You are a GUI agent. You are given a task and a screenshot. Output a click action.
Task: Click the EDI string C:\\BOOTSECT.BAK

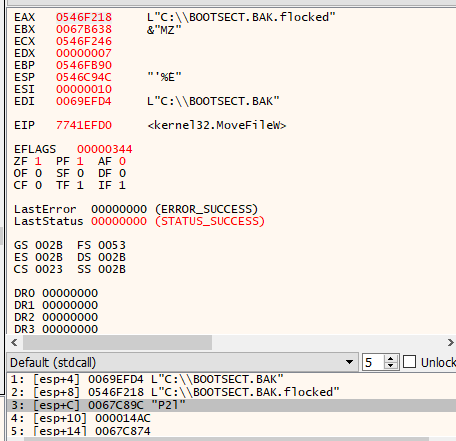click(x=213, y=101)
